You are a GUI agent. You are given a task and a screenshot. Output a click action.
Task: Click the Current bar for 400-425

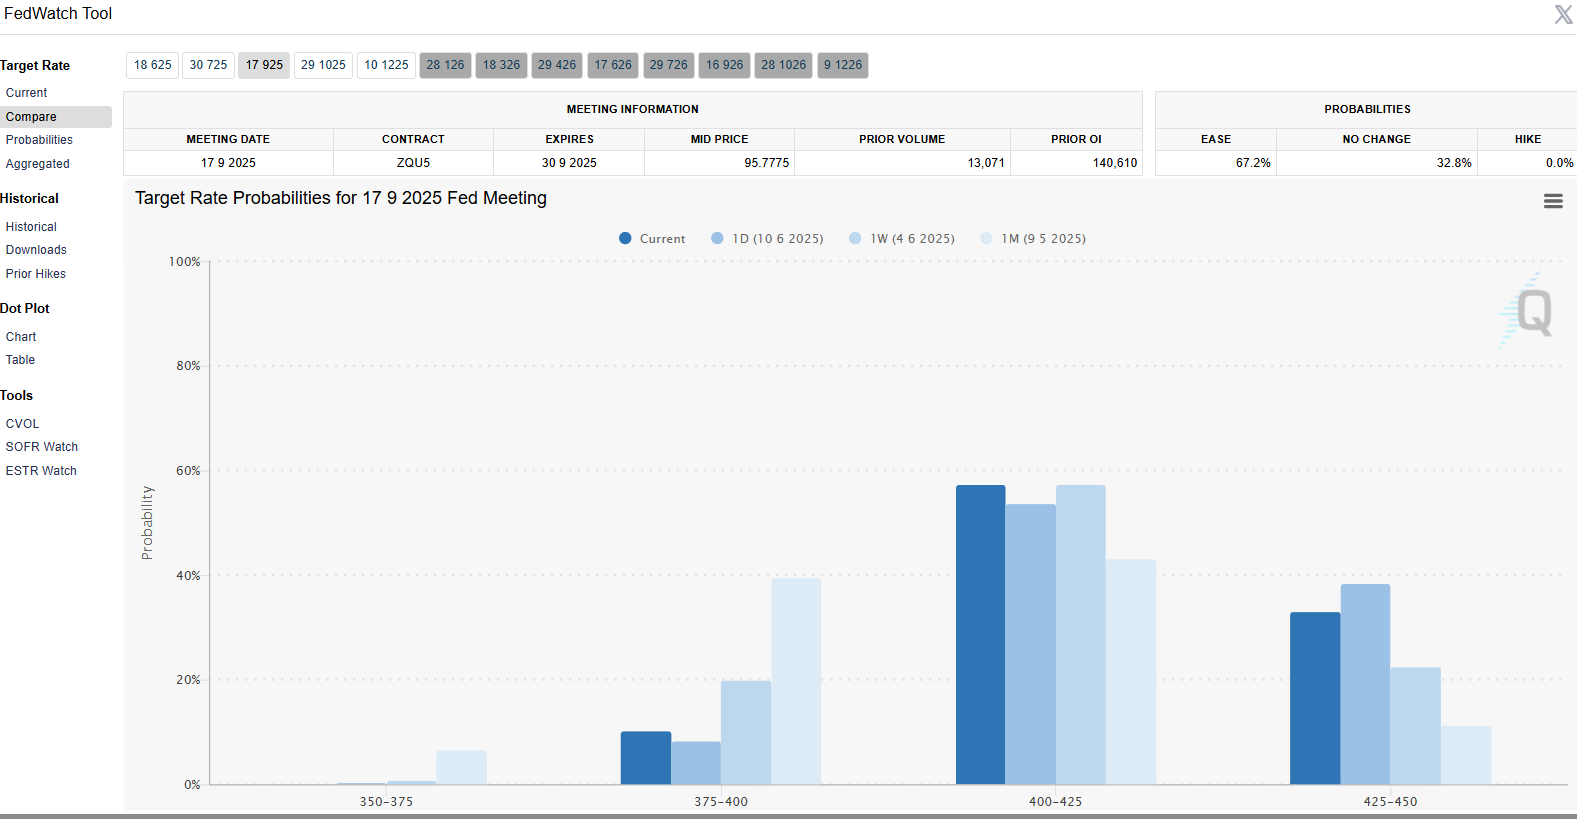980,635
